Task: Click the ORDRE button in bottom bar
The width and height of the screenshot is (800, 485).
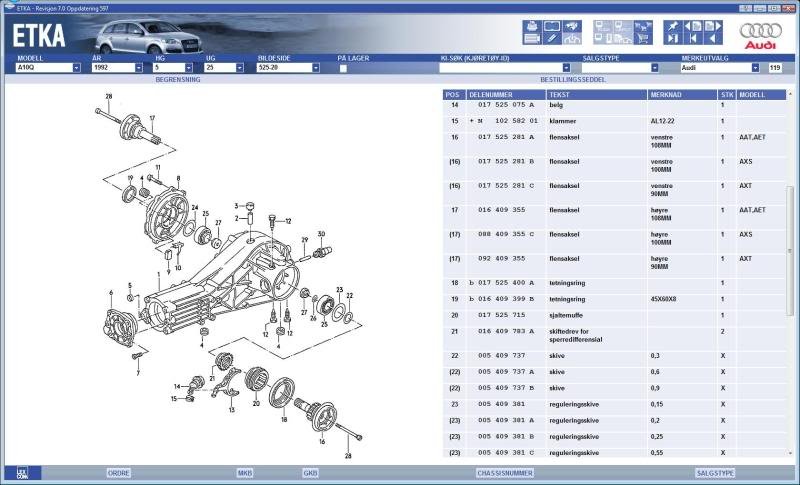Action: point(119,472)
